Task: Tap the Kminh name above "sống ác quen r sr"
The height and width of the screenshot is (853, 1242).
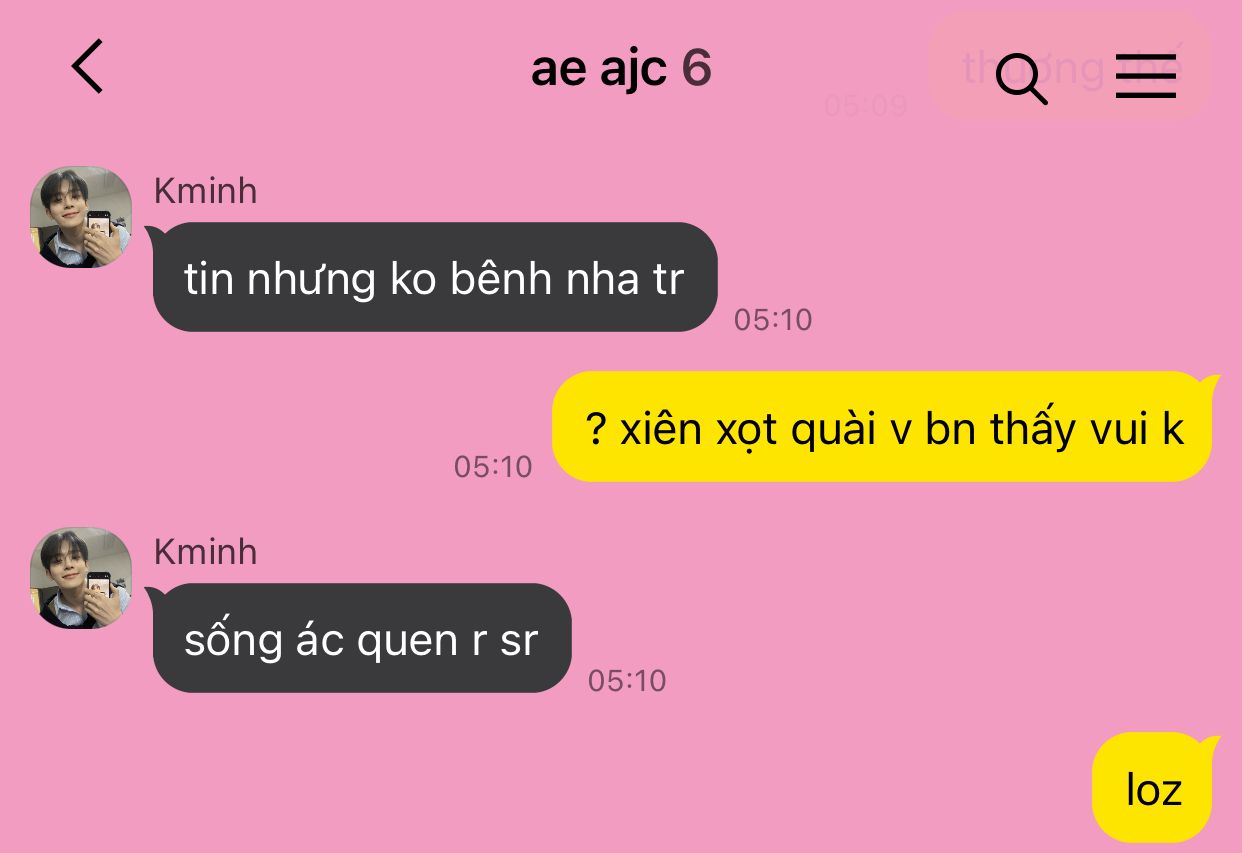Action: tap(205, 551)
